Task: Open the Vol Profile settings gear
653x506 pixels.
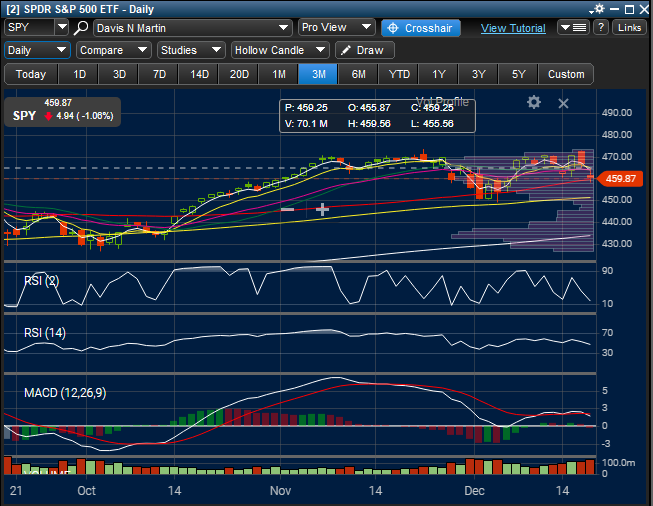Action: coord(533,102)
